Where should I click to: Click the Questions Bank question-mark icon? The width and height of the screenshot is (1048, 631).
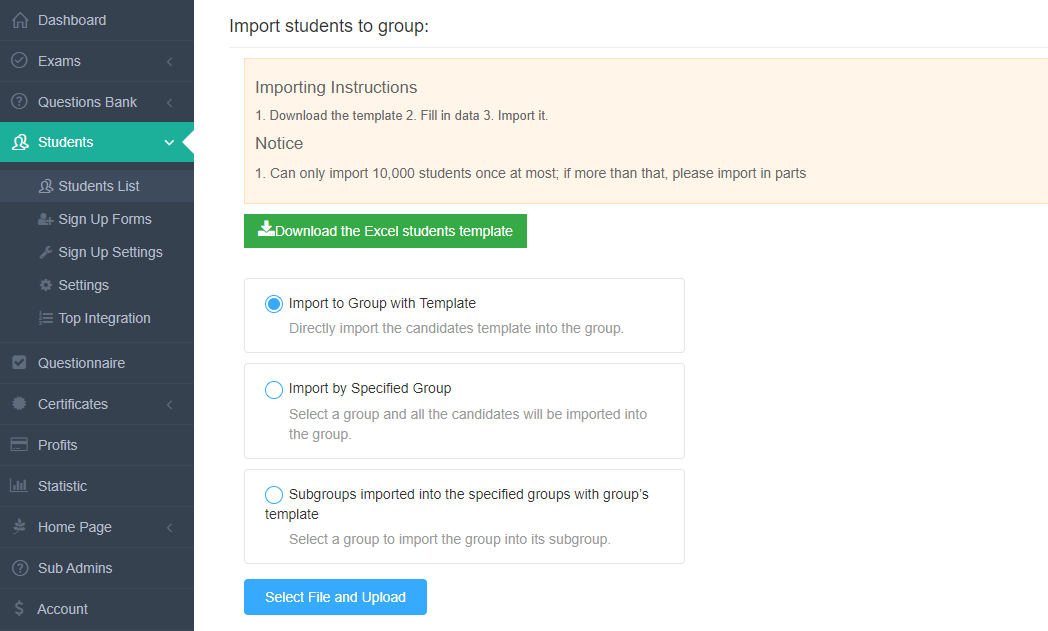tap(19, 102)
